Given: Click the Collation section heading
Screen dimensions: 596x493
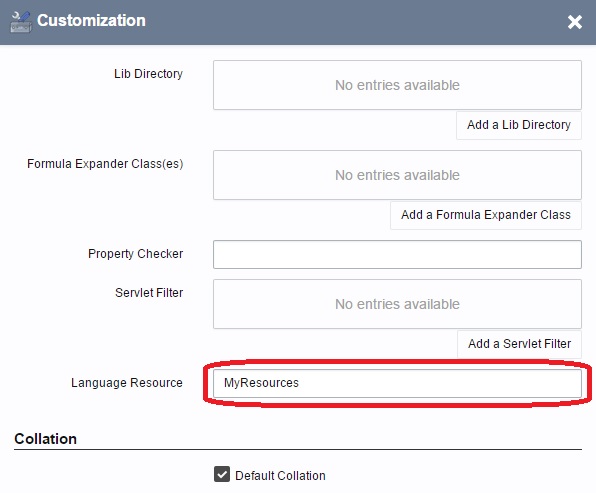Looking at the screenshot, I should tap(45, 439).
